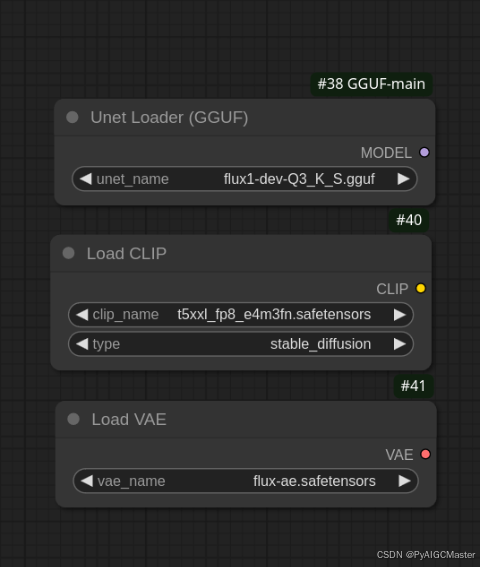This screenshot has height=567, width=480.
Task: Click the purple MODEL output socket
Action: point(424,152)
